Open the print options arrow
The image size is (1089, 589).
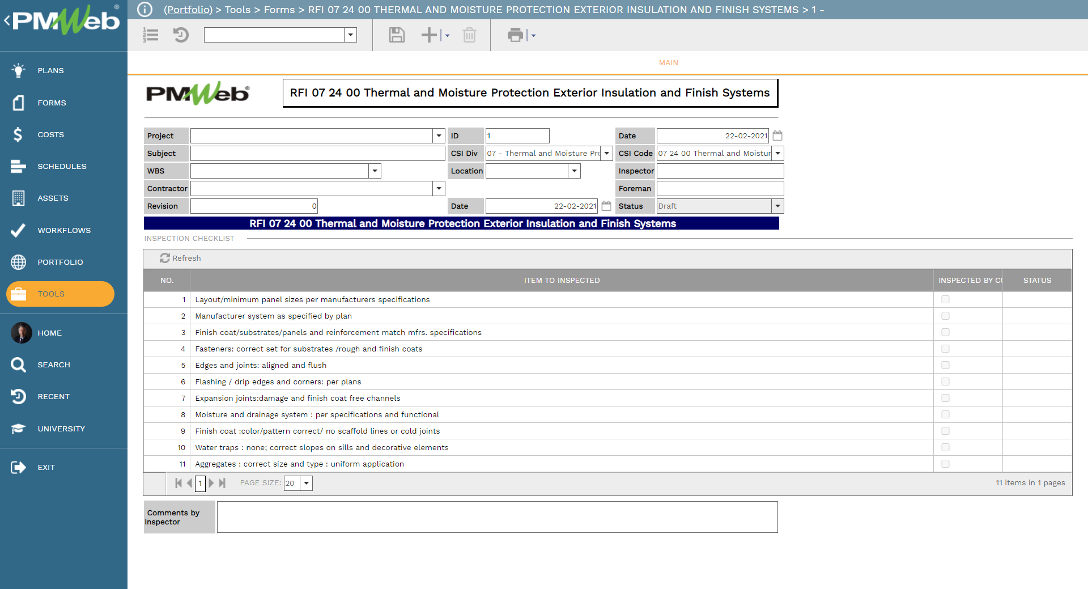tap(533, 35)
